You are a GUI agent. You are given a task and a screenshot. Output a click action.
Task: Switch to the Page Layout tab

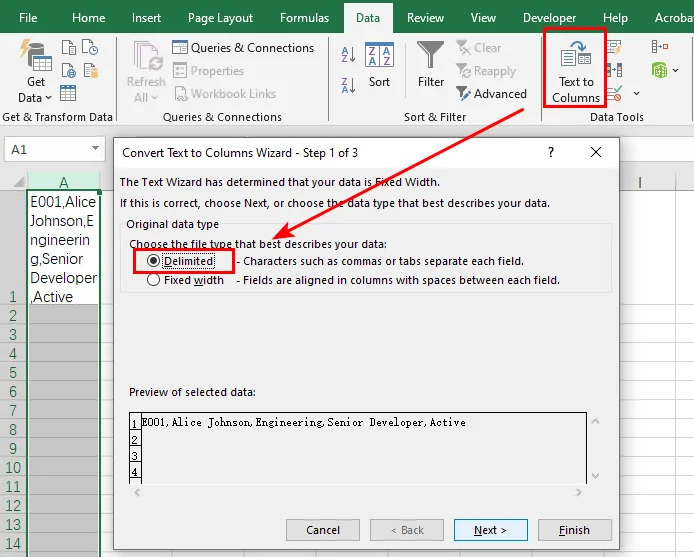[x=220, y=18]
